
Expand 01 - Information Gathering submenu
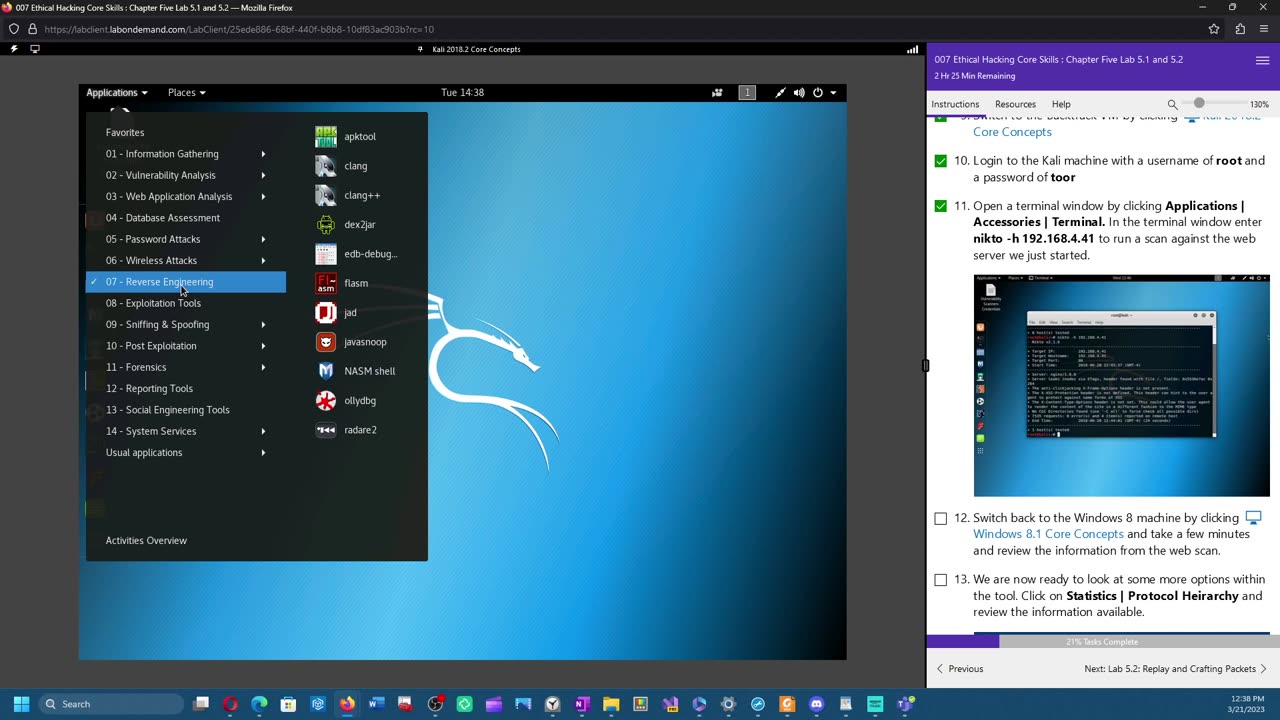186,154
